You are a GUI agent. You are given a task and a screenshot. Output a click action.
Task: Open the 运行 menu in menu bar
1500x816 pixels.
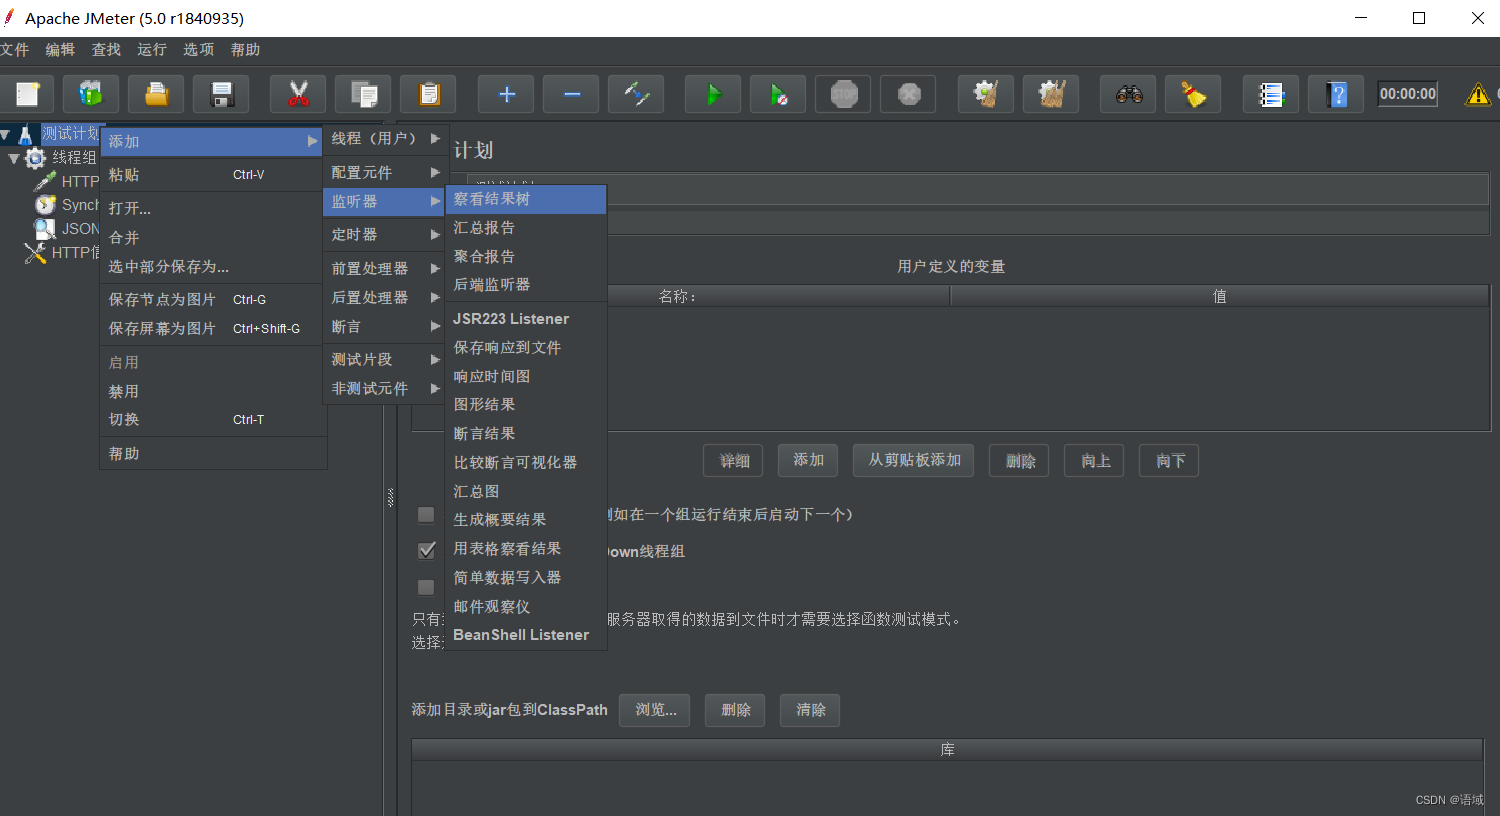click(x=152, y=50)
